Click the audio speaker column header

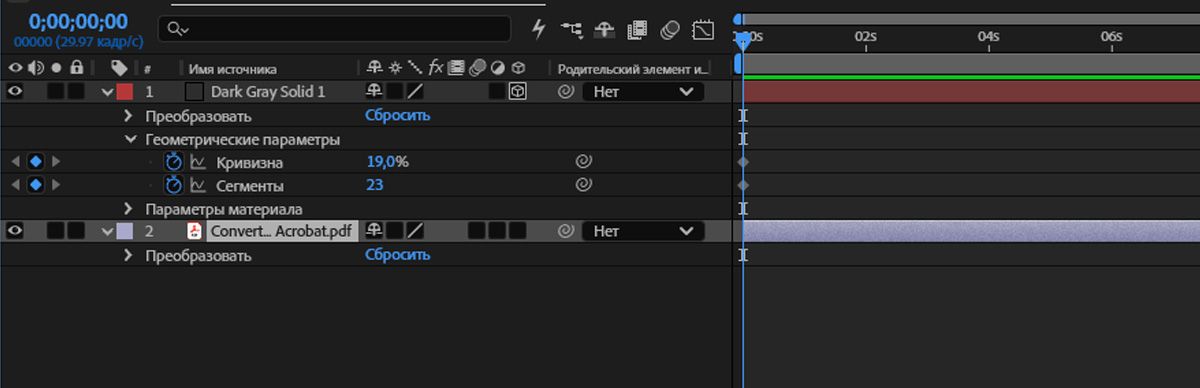[x=36, y=68]
